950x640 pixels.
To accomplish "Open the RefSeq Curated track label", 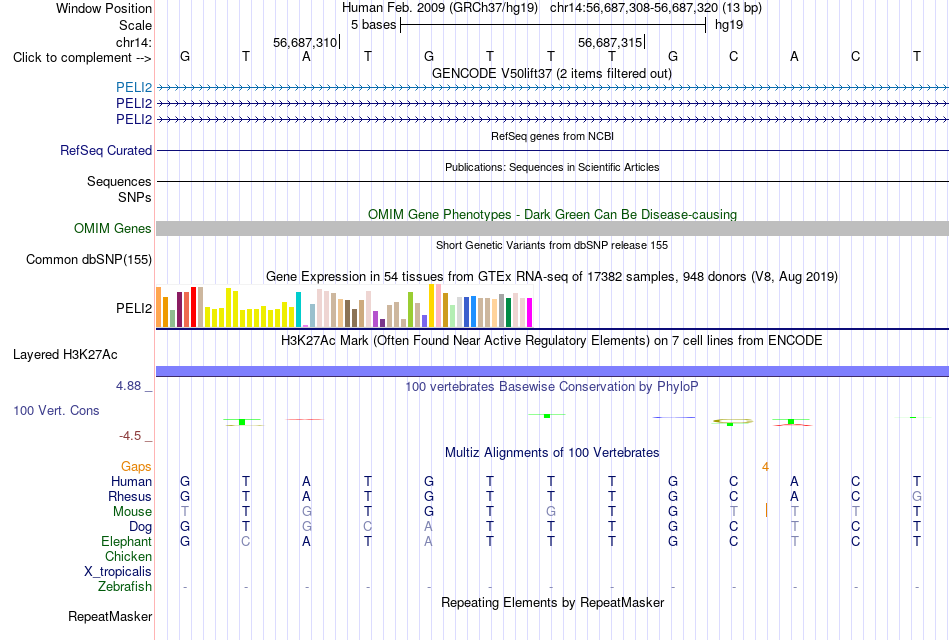I will pos(106,150).
